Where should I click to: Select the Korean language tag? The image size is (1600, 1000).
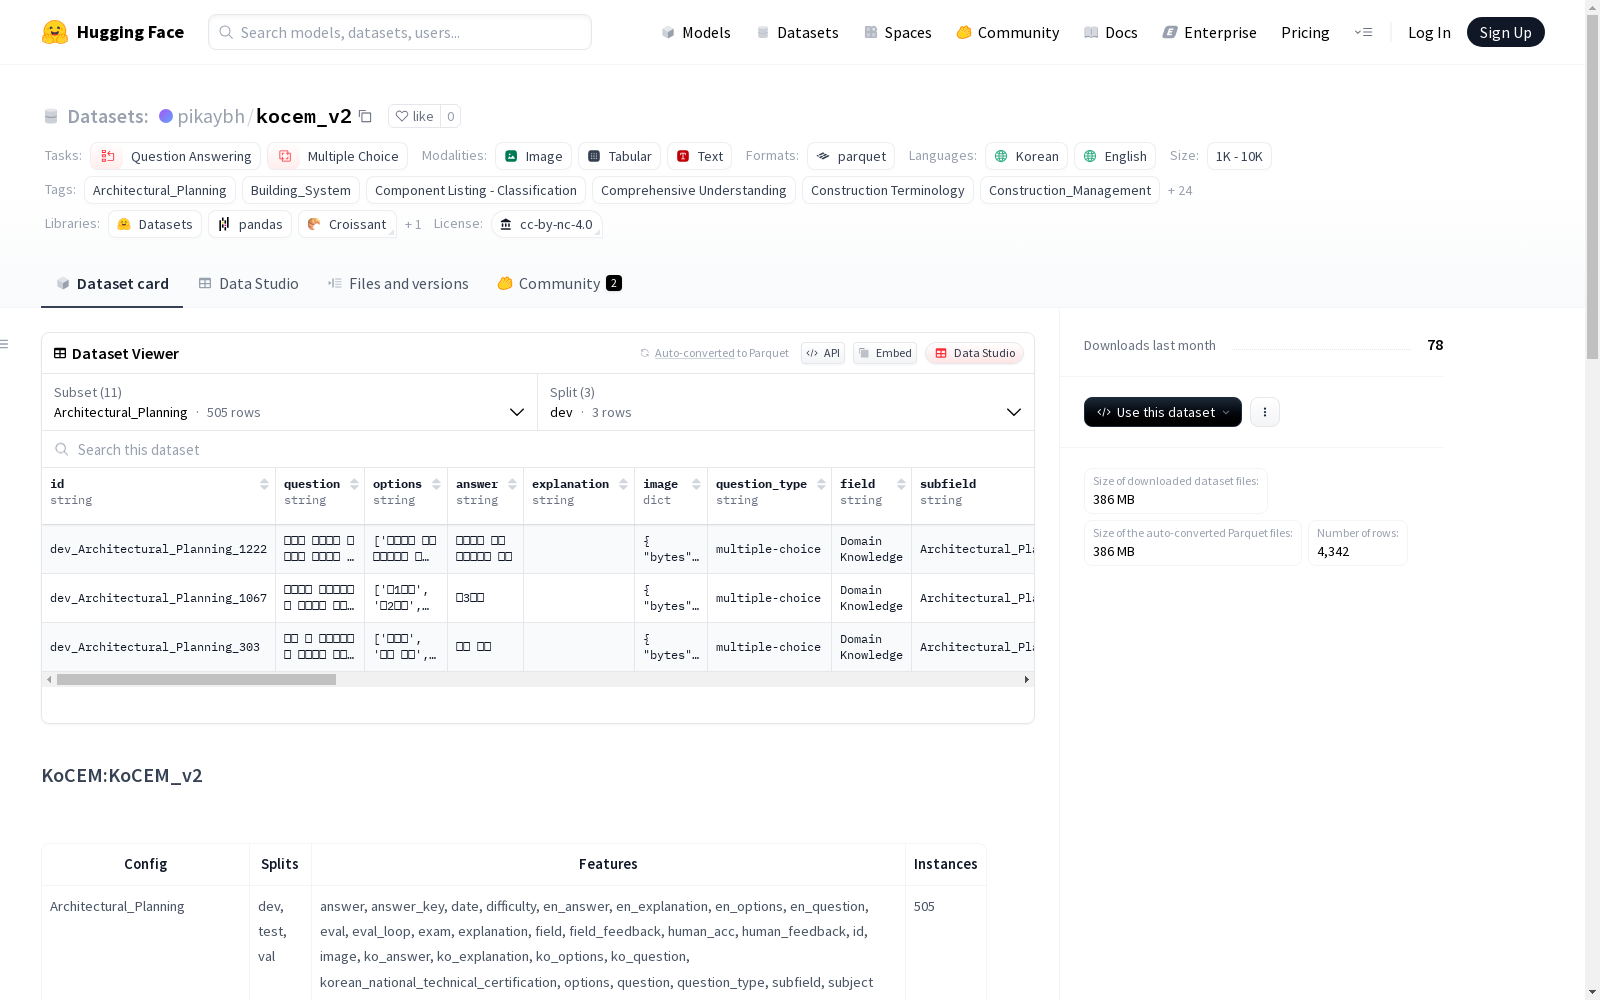1026,156
